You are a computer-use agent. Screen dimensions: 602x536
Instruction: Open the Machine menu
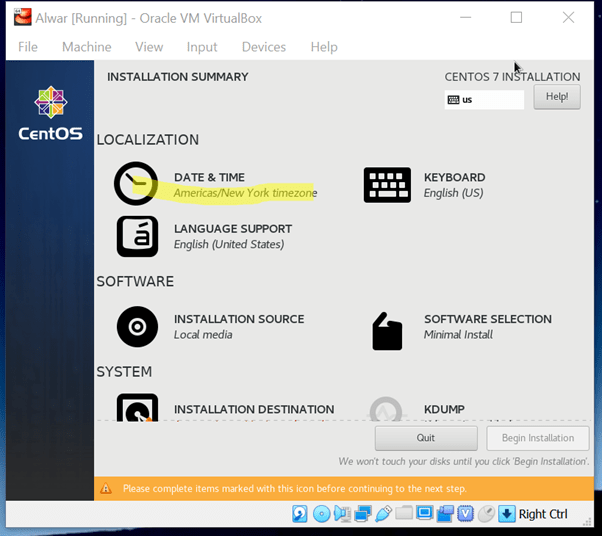coord(87,47)
